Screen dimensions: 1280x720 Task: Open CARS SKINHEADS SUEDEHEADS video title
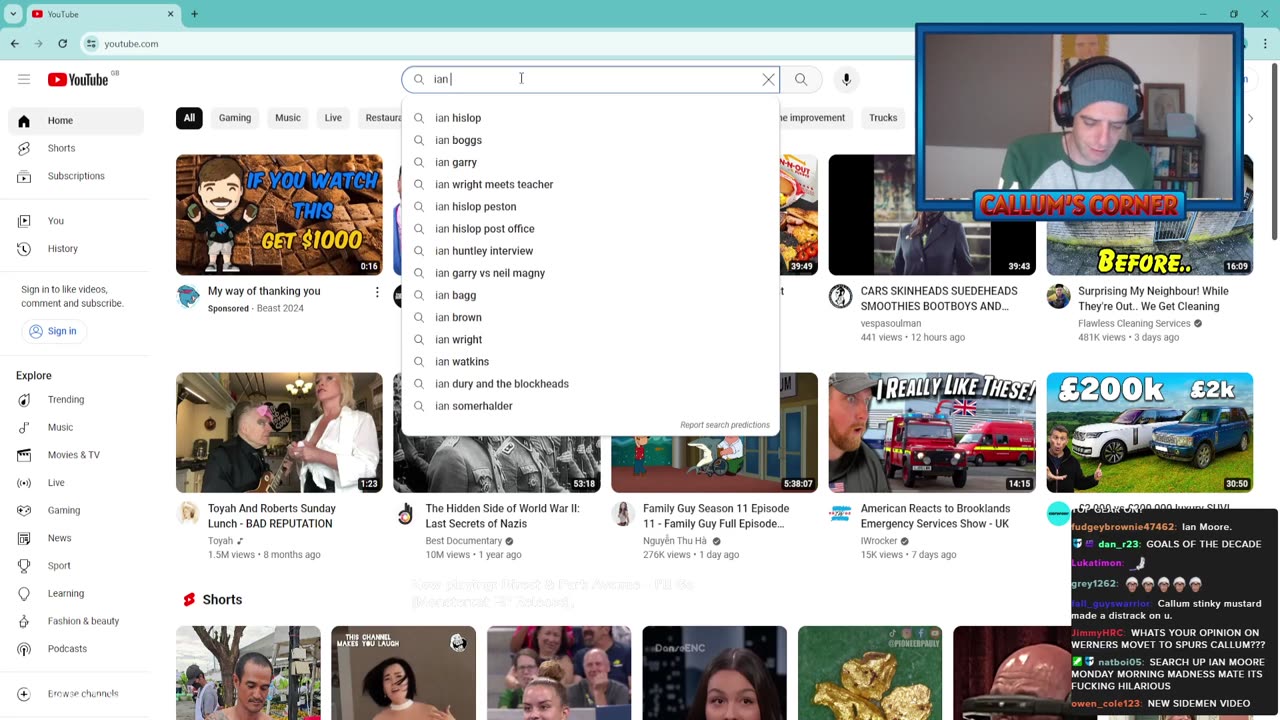(939, 299)
